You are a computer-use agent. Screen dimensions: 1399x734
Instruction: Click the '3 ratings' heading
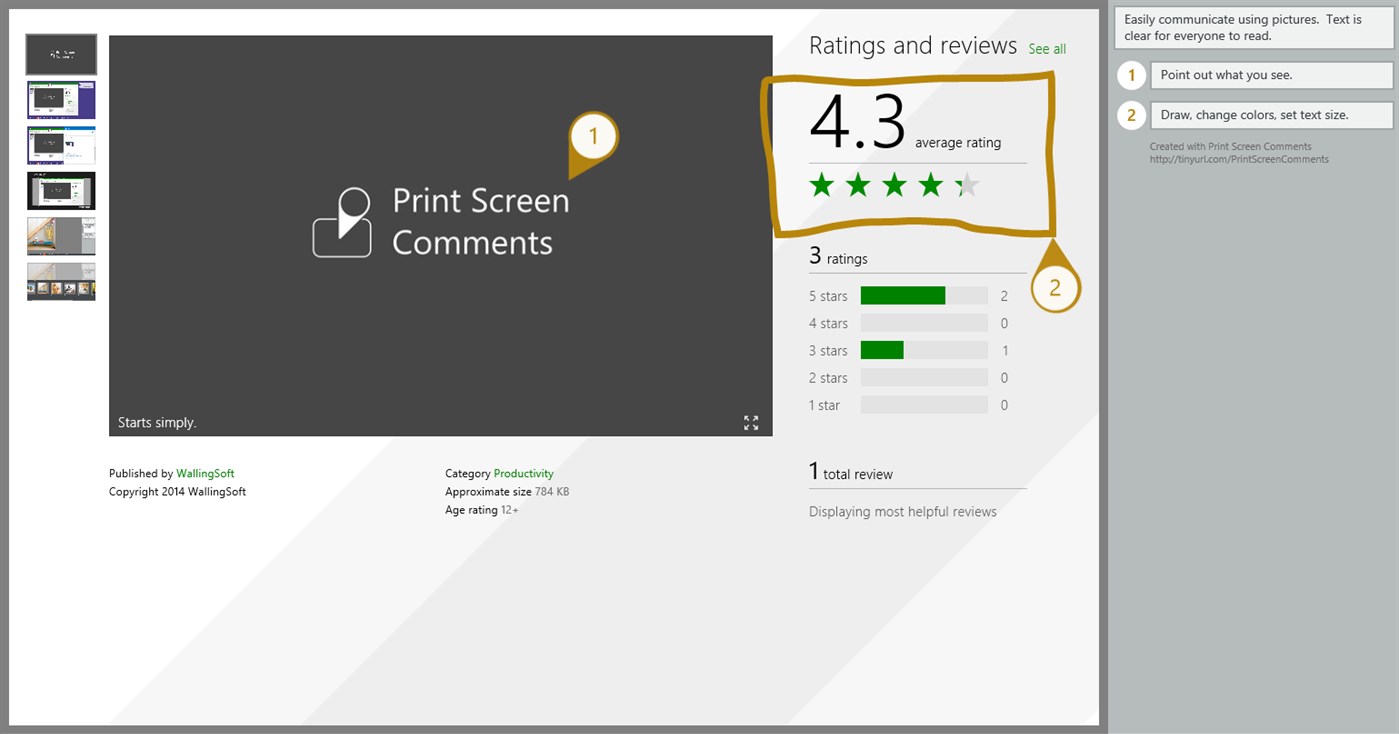838,257
